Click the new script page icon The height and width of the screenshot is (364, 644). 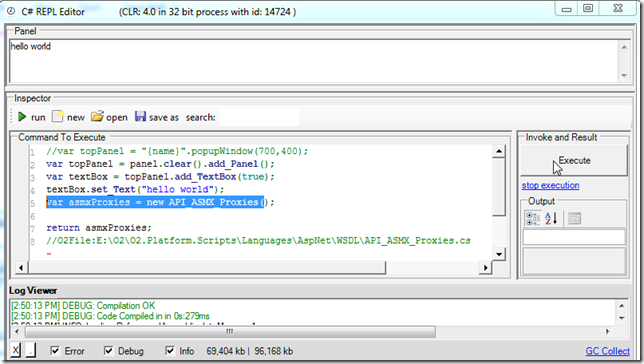click(58, 117)
